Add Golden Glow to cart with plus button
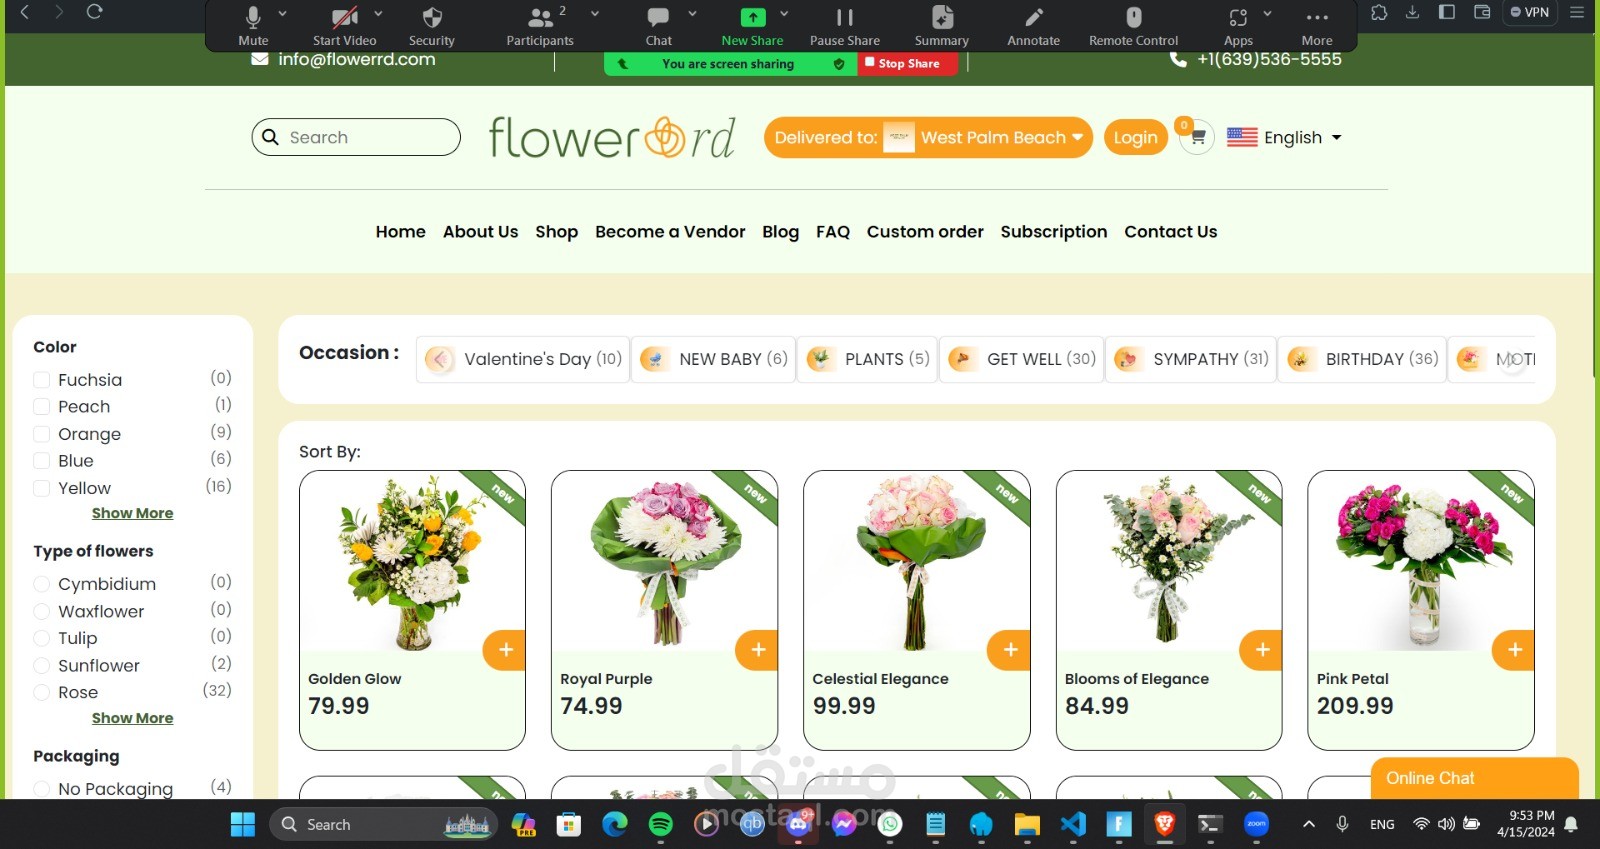This screenshot has height=849, width=1600. tap(504, 650)
